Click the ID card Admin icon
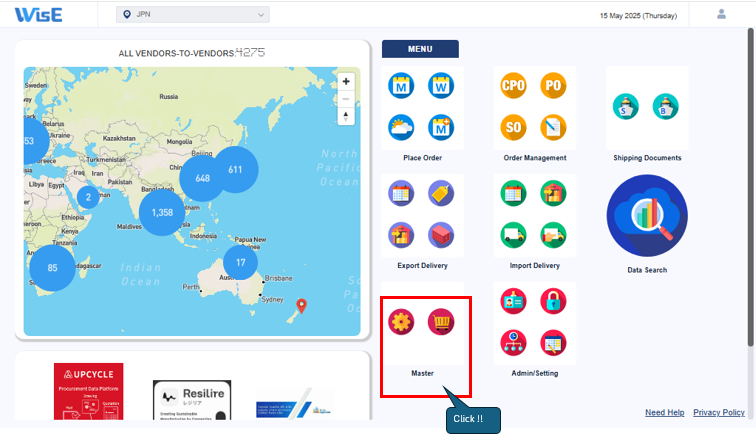The width and height of the screenshot is (756, 439). (513, 301)
